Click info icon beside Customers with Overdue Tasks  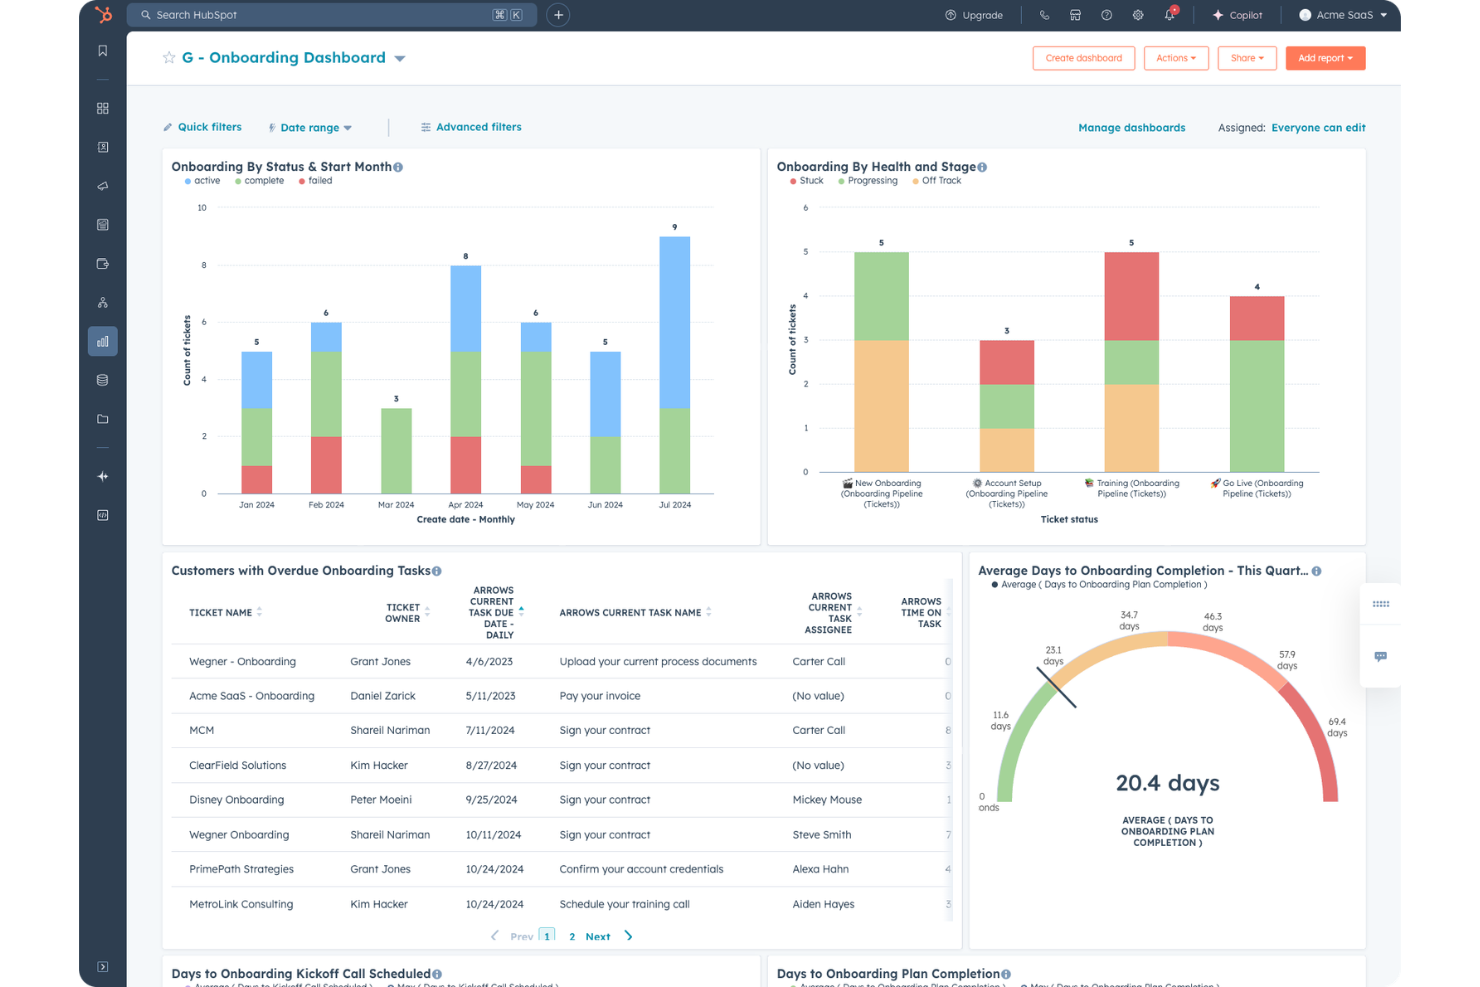437,571
